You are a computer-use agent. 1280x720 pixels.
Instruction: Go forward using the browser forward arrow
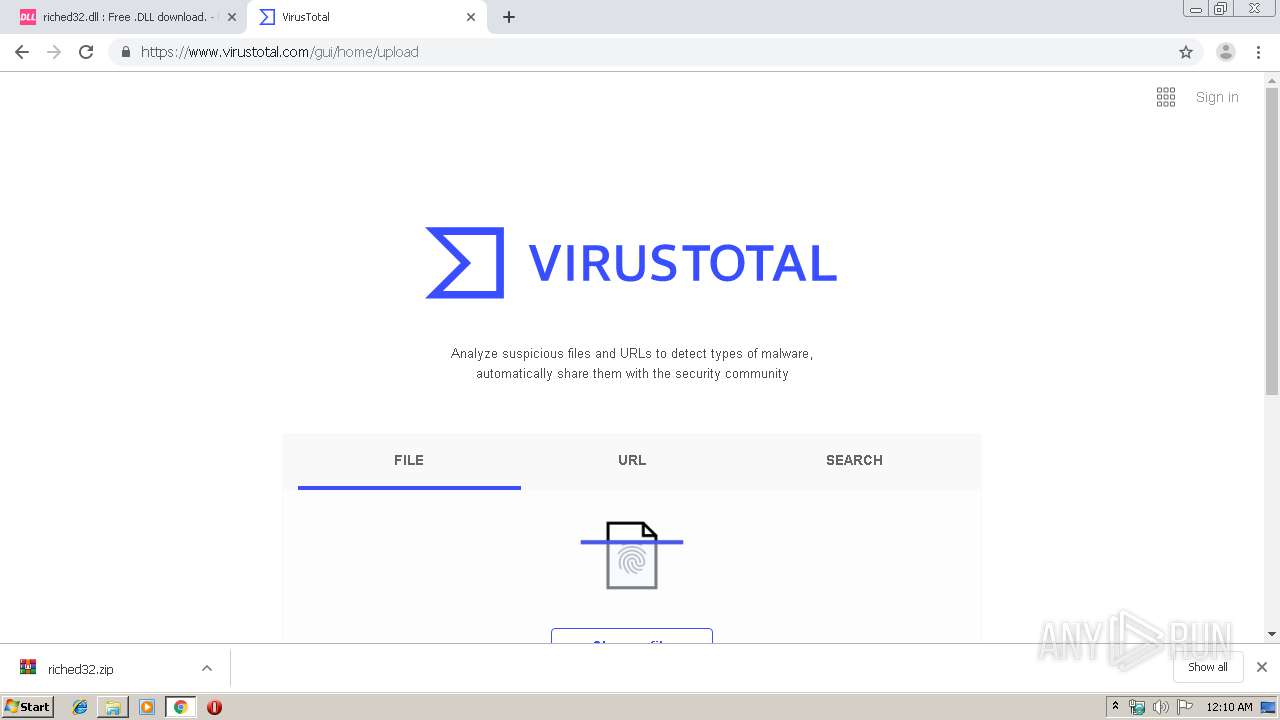[x=54, y=52]
